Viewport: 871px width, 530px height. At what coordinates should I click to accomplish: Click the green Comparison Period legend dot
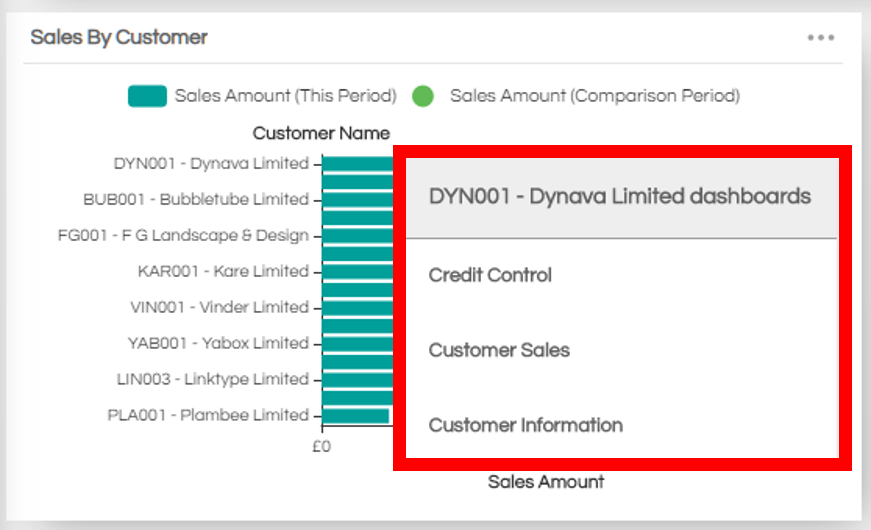[x=423, y=96]
